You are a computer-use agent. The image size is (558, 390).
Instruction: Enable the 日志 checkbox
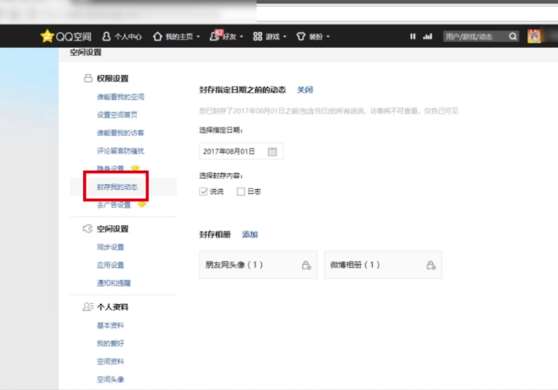241,191
